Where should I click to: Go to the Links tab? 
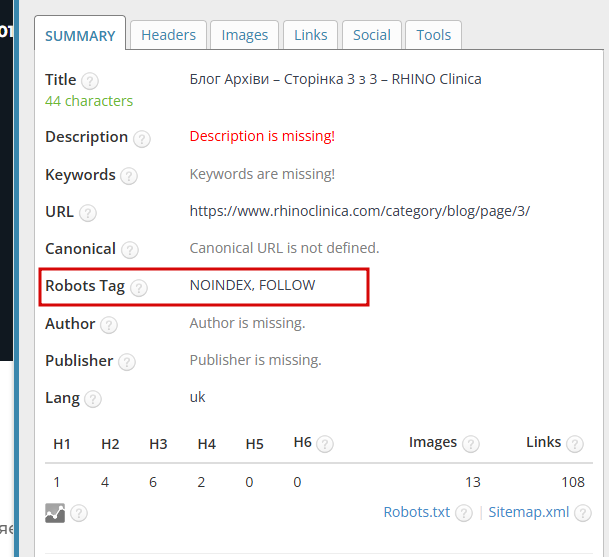(311, 35)
